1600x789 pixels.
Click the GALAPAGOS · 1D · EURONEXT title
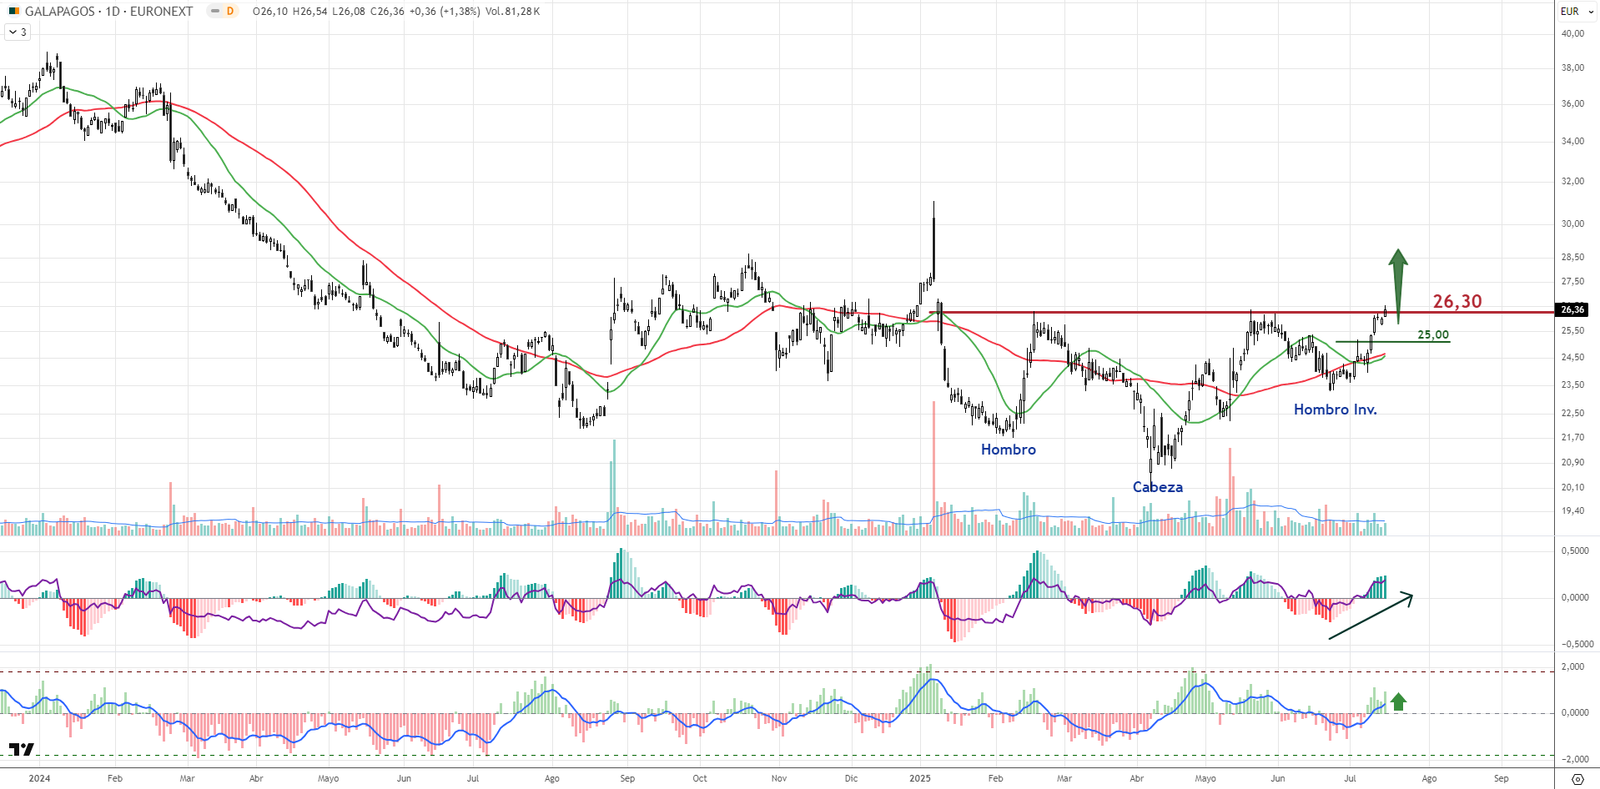[x=108, y=11]
